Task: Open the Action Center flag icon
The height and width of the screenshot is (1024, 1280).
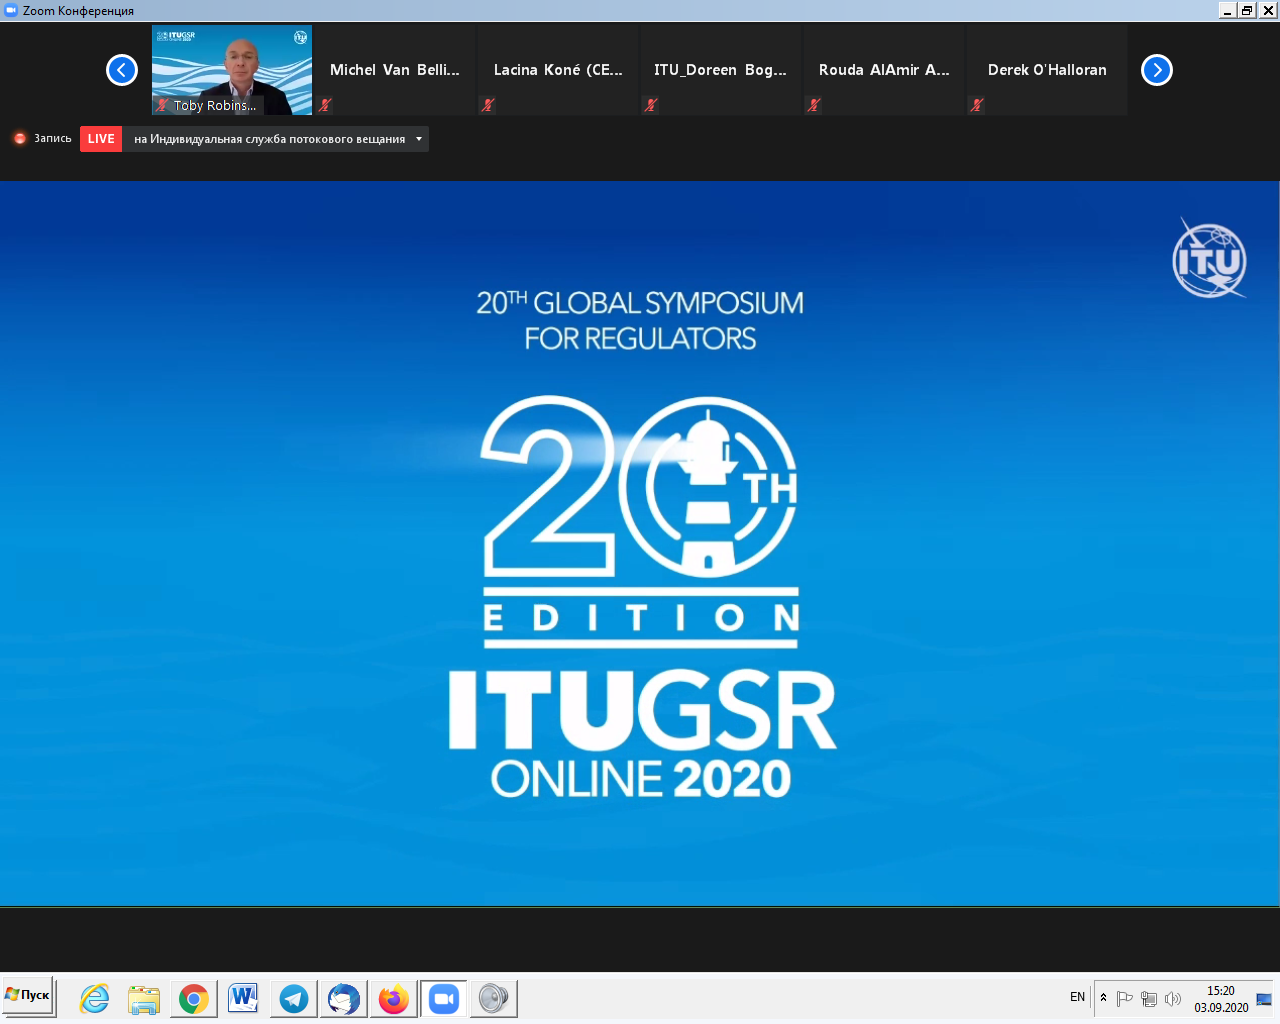Action: (1125, 998)
